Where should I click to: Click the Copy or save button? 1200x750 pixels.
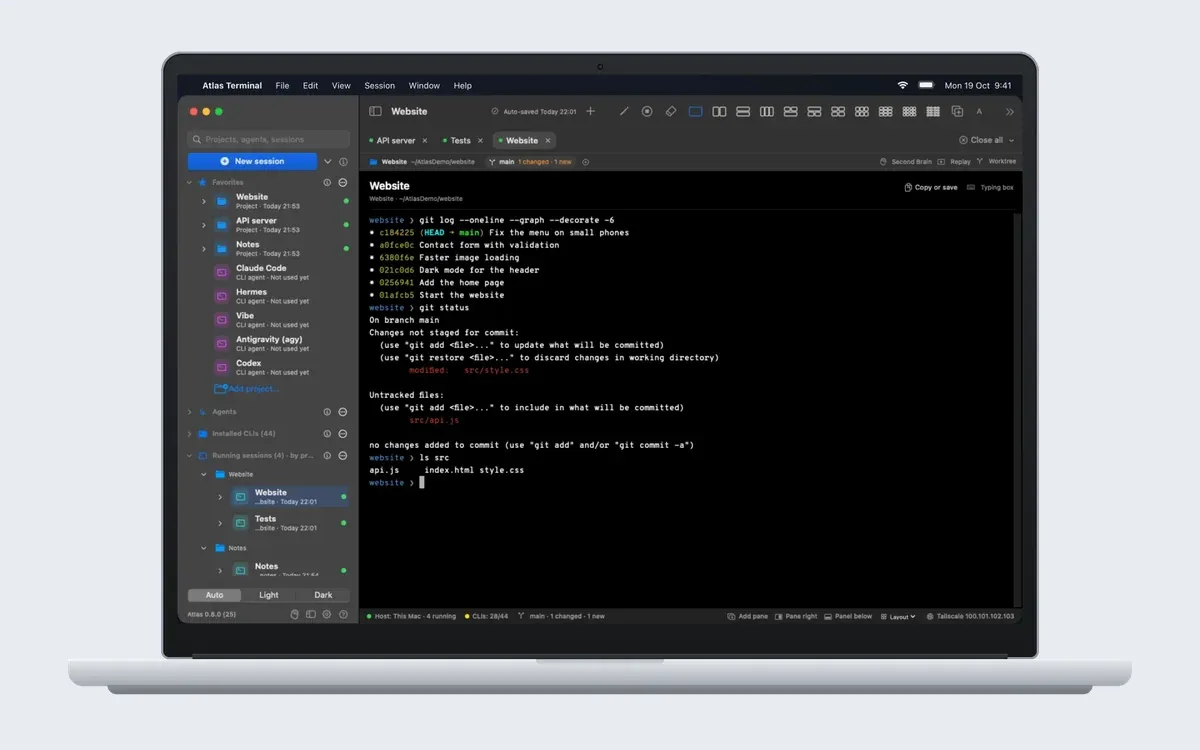pyautogui.click(x=930, y=187)
